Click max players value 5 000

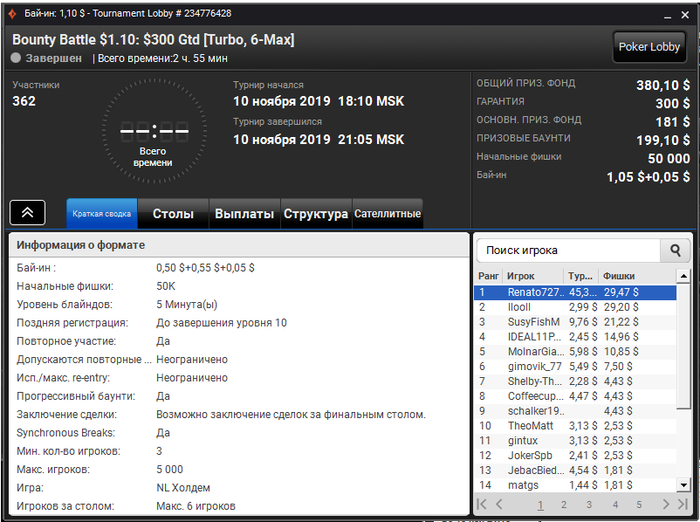(170, 469)
